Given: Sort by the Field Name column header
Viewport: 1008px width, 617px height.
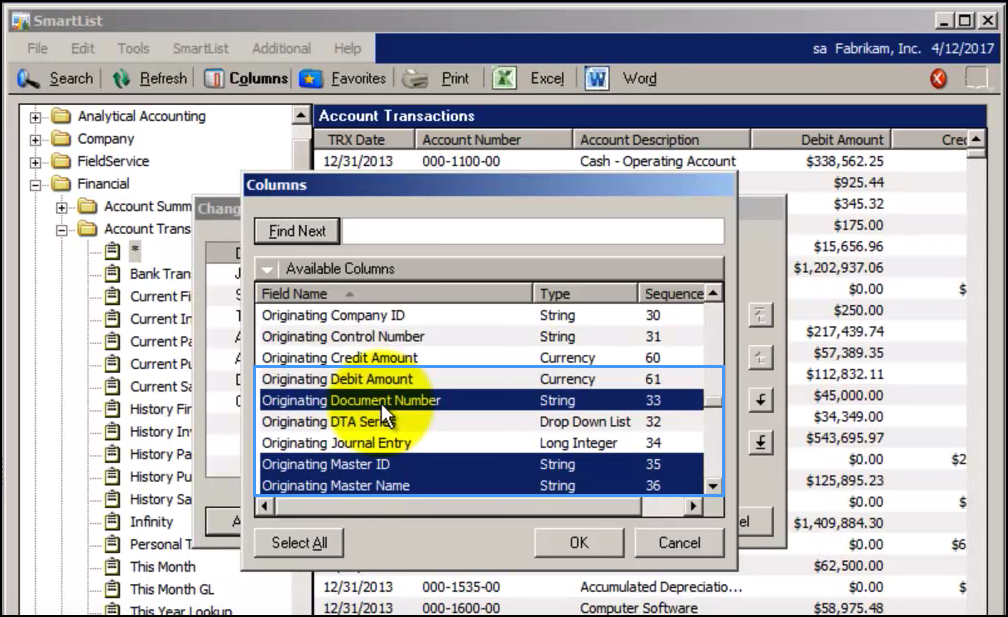Looking at the screenshot, I should pyautogui.click(x=393, y=294).
